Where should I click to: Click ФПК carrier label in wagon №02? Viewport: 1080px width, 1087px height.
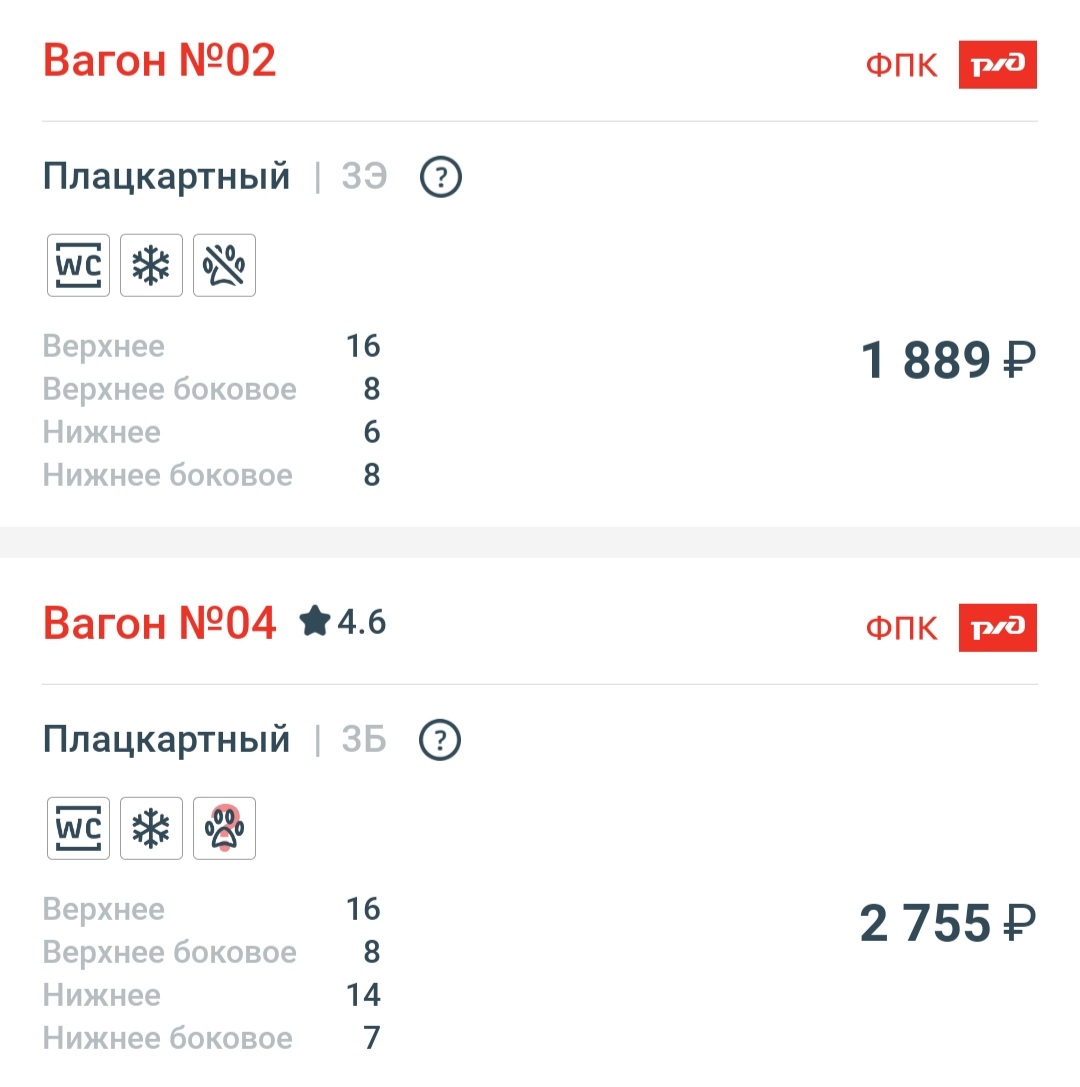pos(902,66)
